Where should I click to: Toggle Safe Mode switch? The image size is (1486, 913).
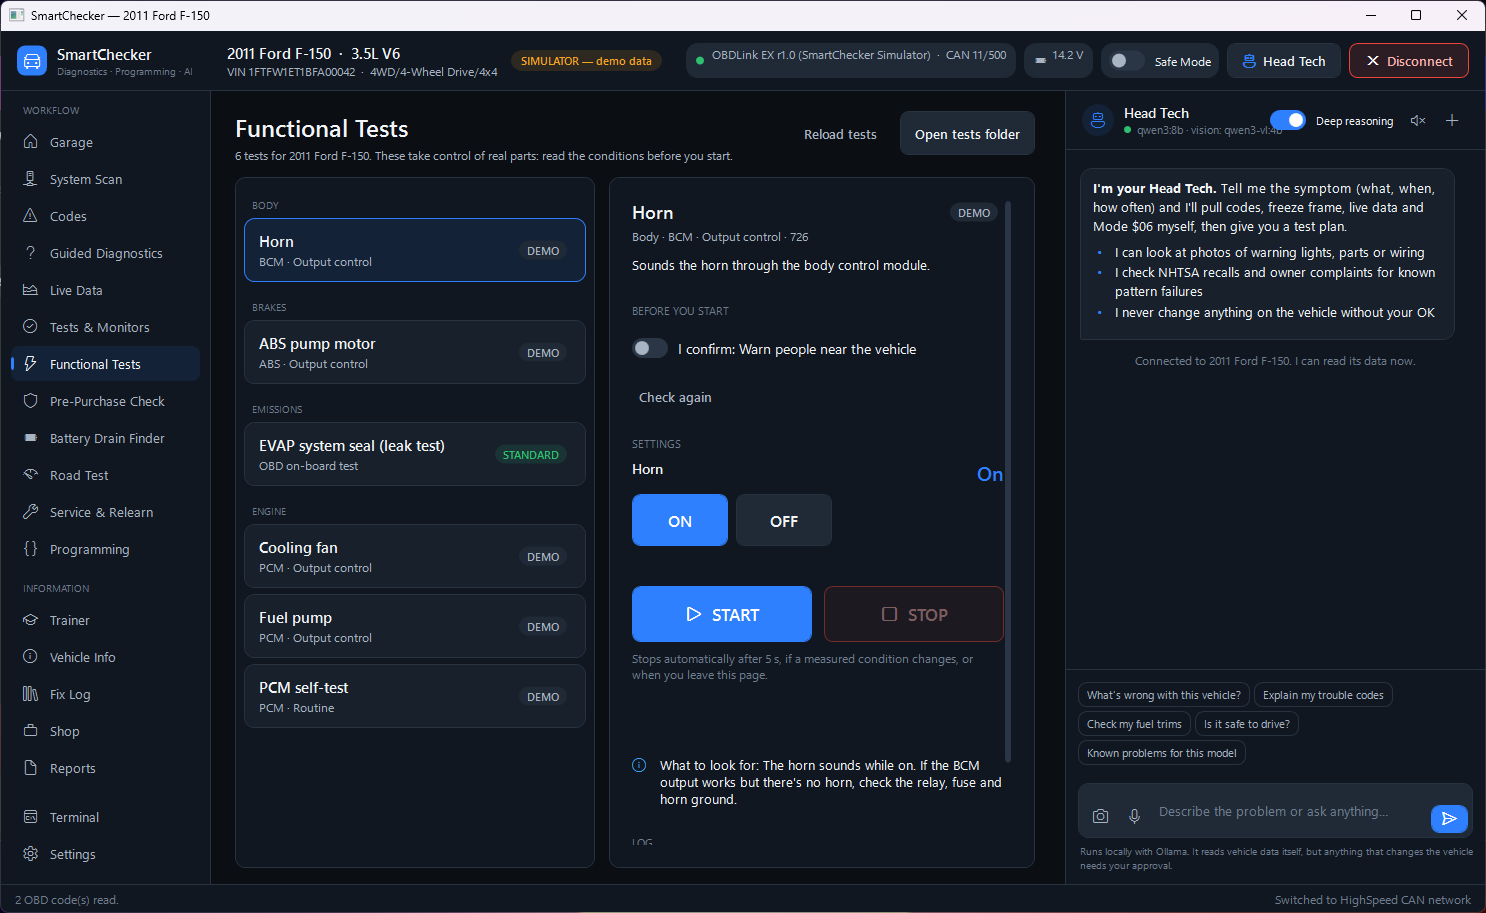[x=1126, y=61]
